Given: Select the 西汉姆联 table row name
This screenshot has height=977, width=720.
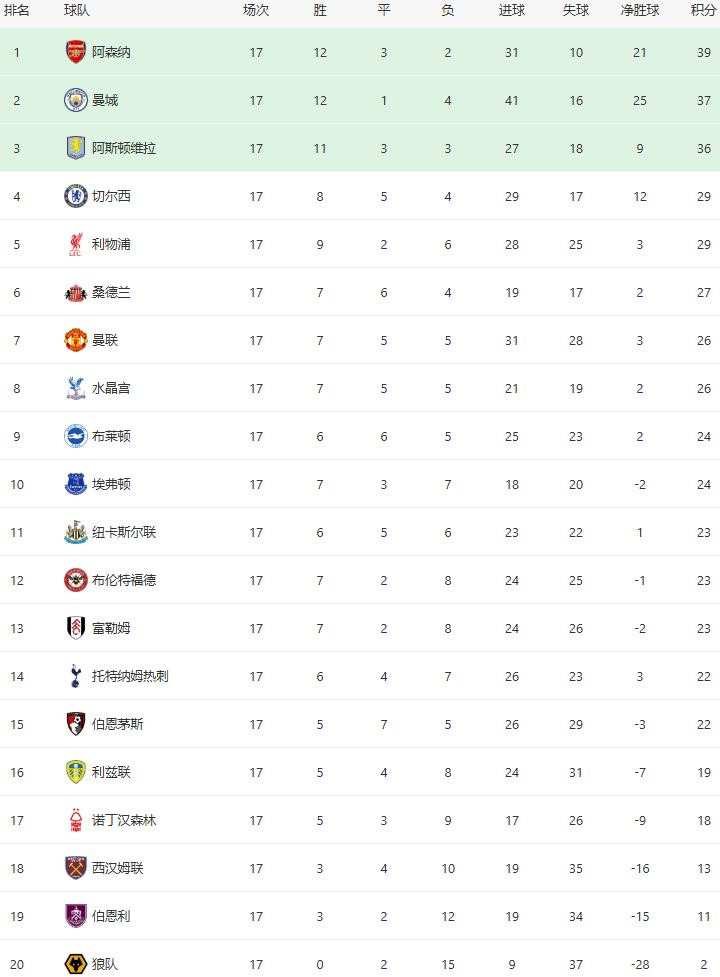Looking at the screenshot, I should click(x=117, y=868).
